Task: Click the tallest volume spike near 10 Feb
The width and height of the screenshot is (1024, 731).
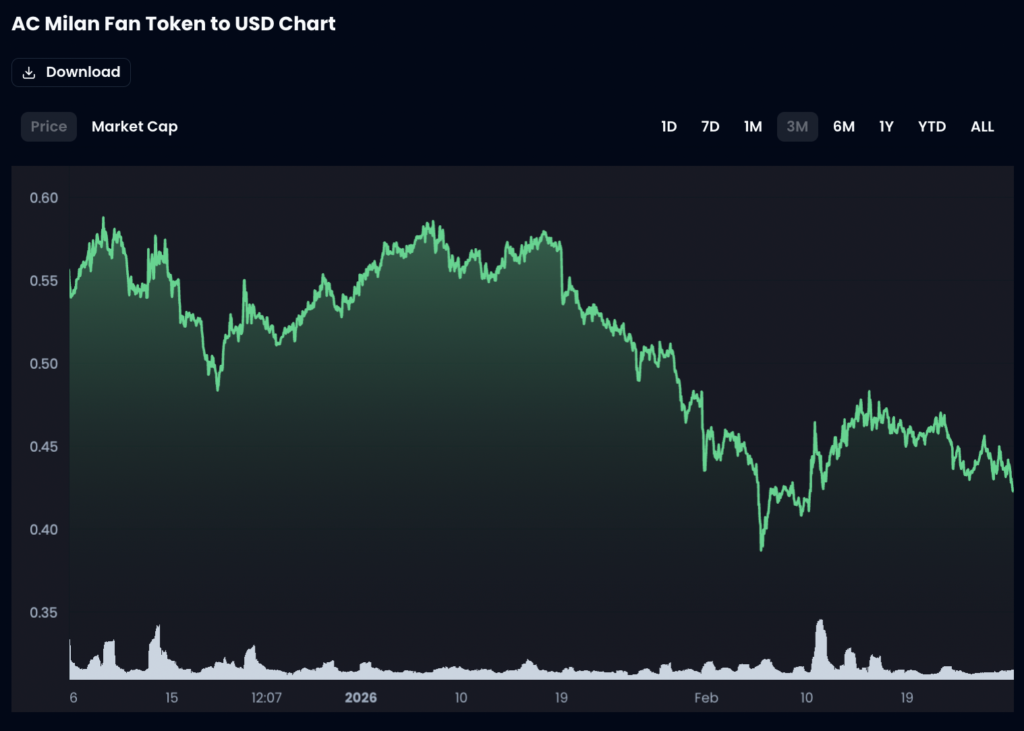Action: point(821,624)
